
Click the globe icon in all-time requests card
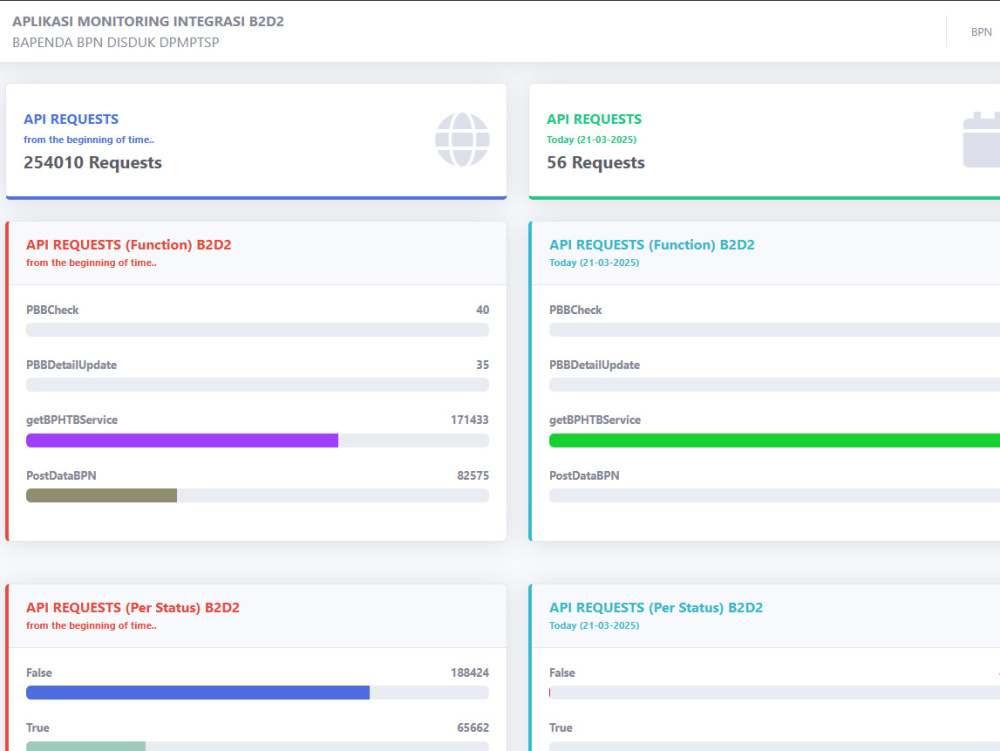pyautogui.click(x=462, y=140)
